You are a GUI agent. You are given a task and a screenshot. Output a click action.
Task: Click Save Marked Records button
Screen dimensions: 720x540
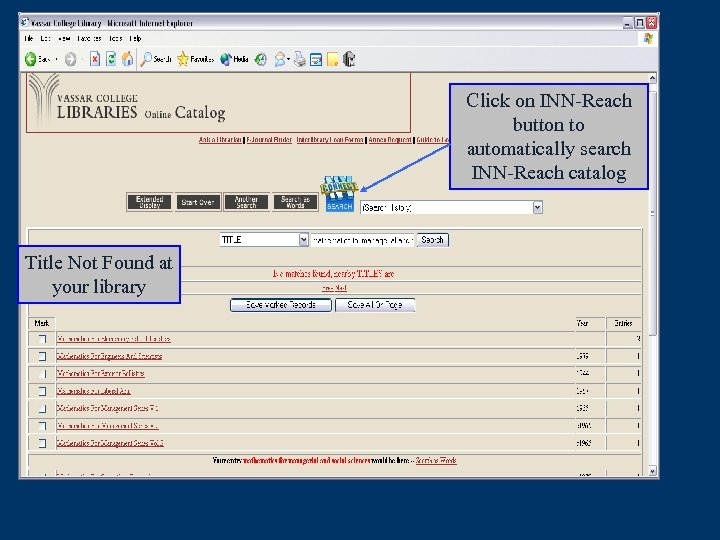click(281, 305)
